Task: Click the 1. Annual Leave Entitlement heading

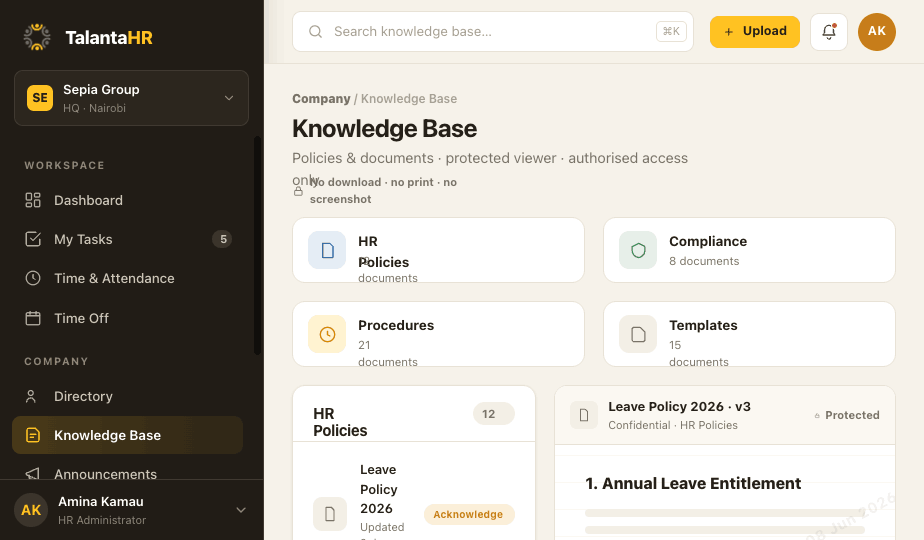Action: [693, 483]
